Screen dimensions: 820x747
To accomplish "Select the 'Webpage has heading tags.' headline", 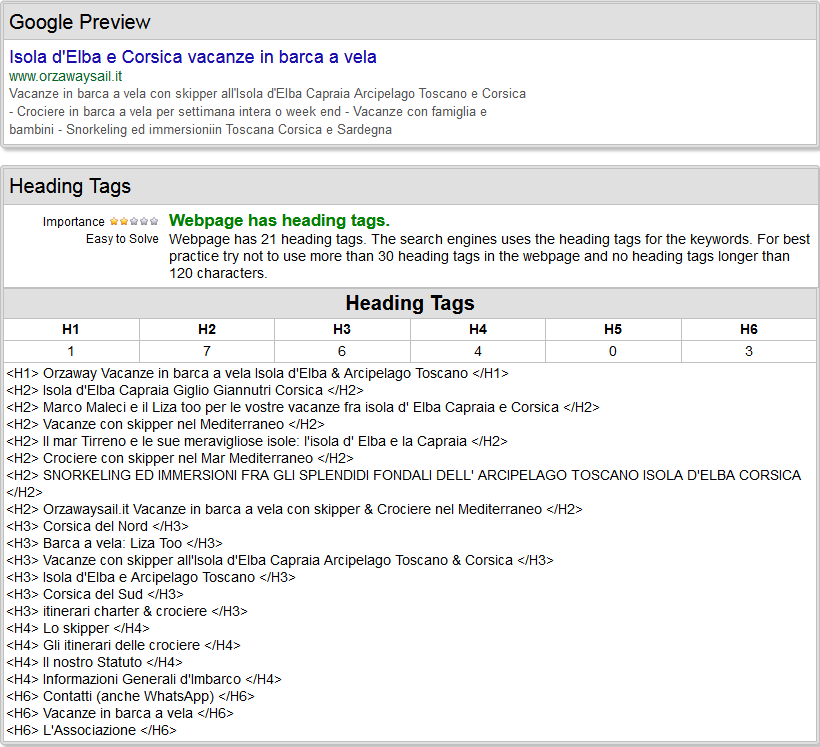I will click(x=279, y=220).
